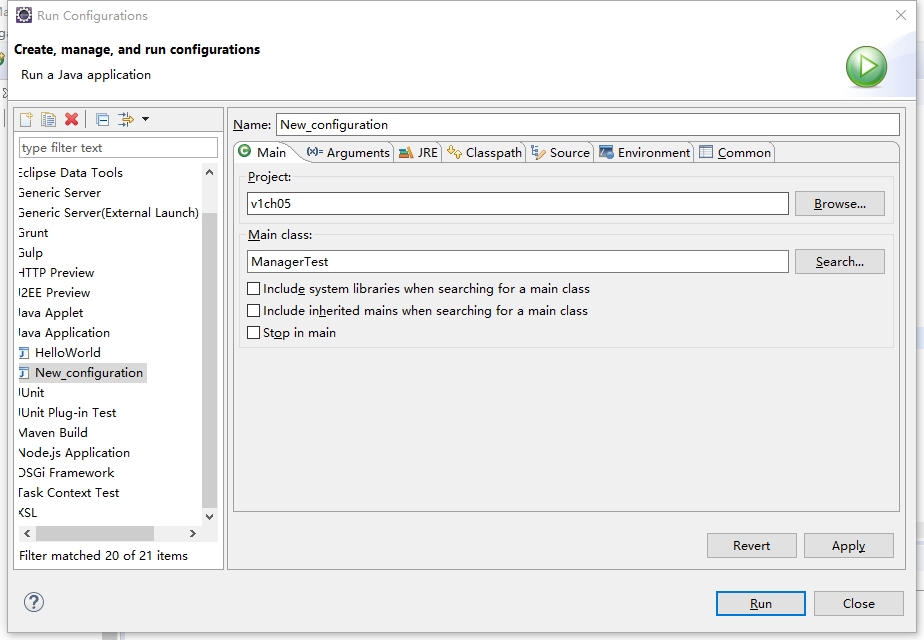The image size is (924, 640).
Task: Click the Revert button
Action: pos(751,546)
